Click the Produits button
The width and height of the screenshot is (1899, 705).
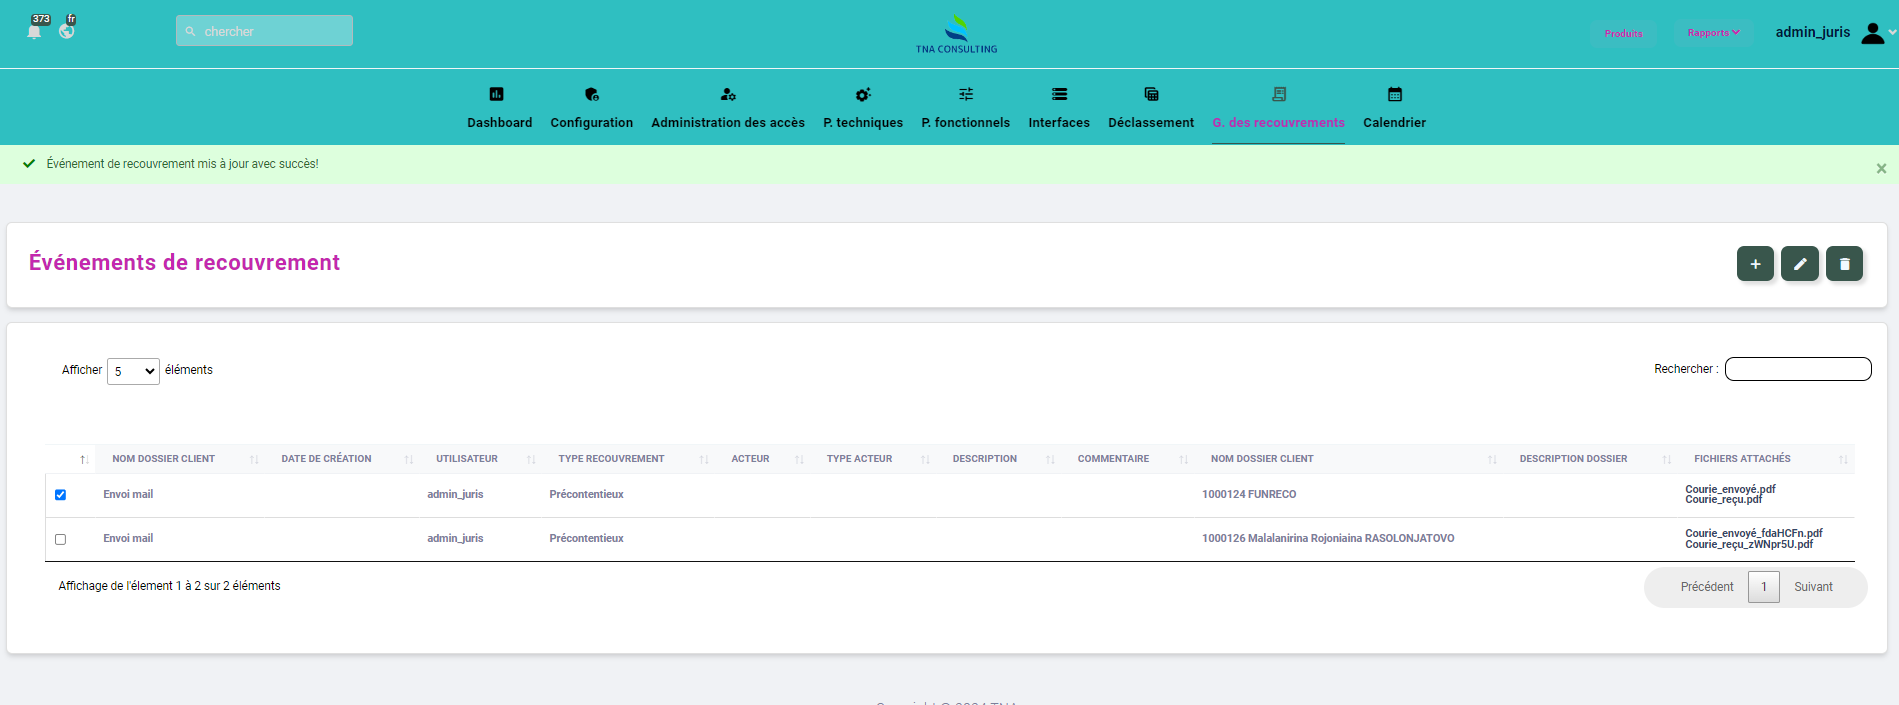pos(1623,33)
